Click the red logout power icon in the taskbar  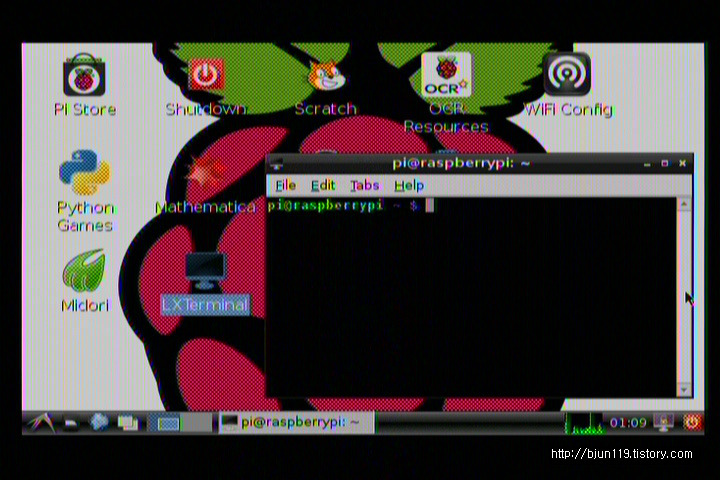(692, 423)
